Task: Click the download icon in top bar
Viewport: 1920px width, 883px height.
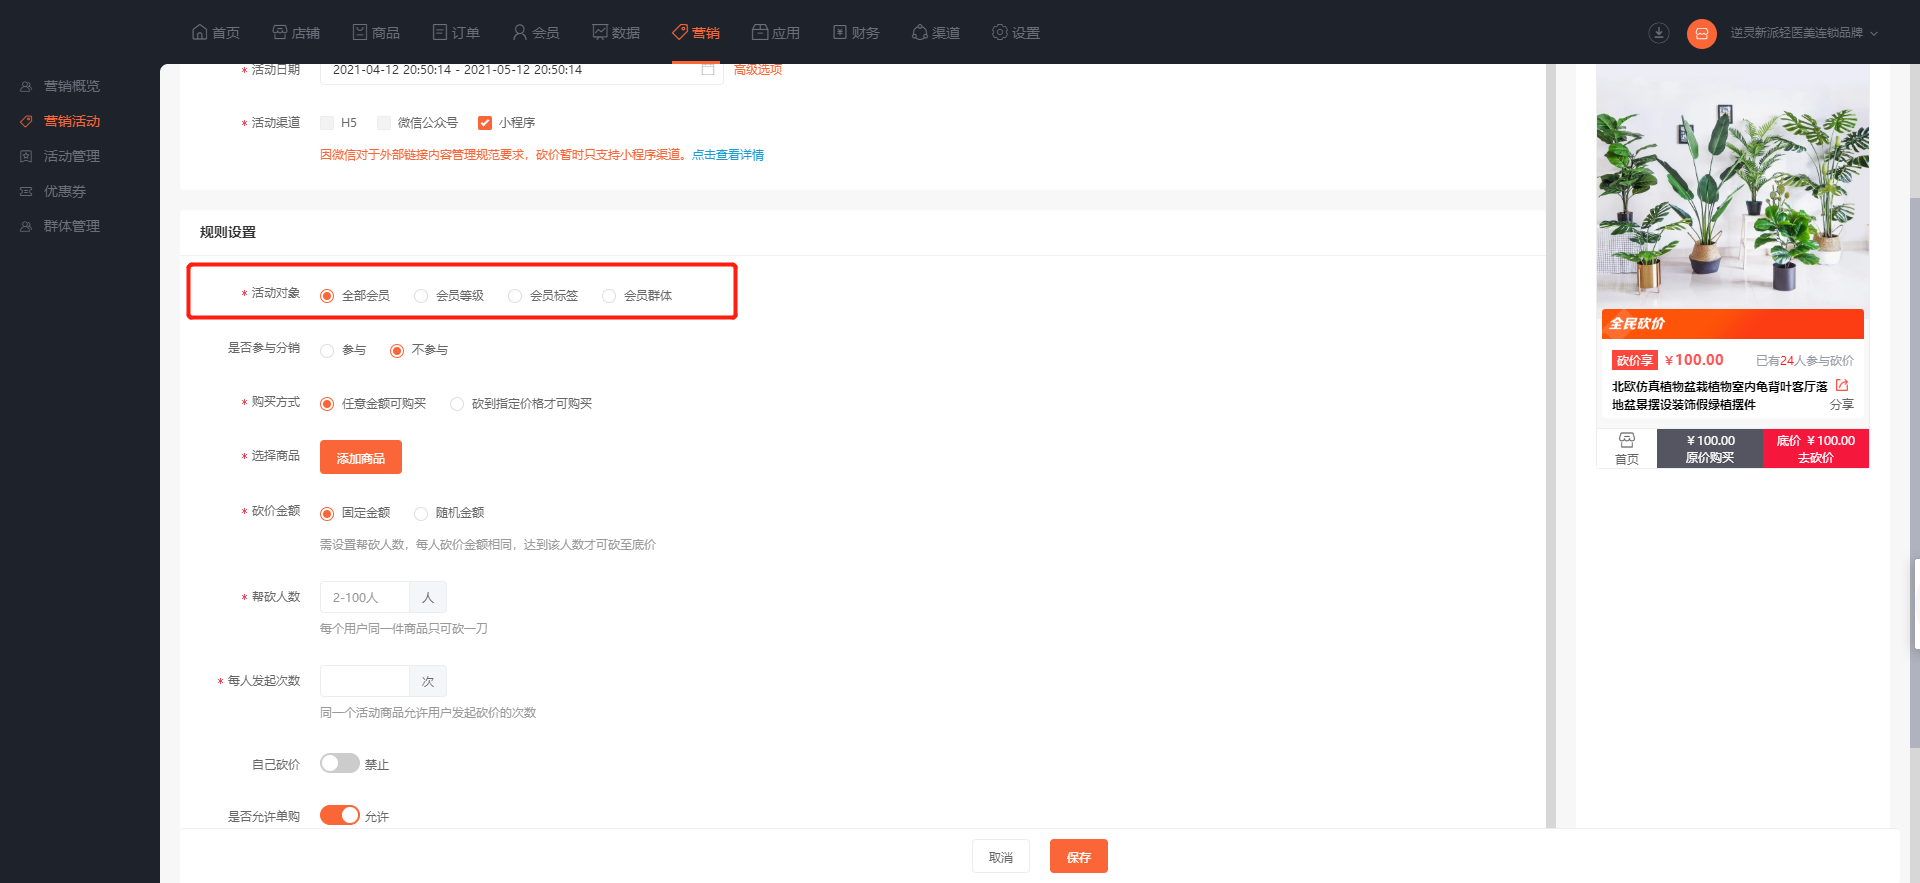Action: pyautogui.click(x=1659, y=33)
